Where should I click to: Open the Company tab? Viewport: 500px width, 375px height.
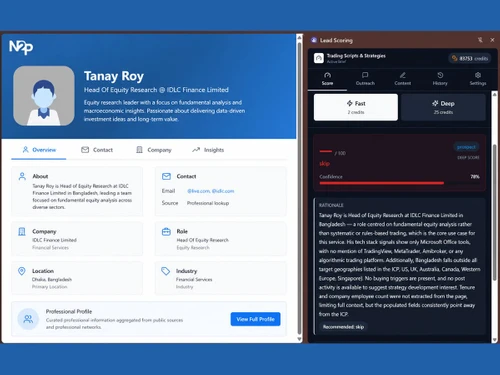(154, 150)
